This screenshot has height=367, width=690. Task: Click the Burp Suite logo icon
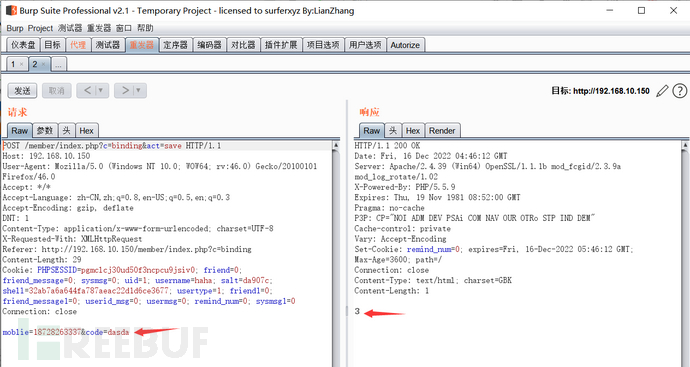[11, 10]
